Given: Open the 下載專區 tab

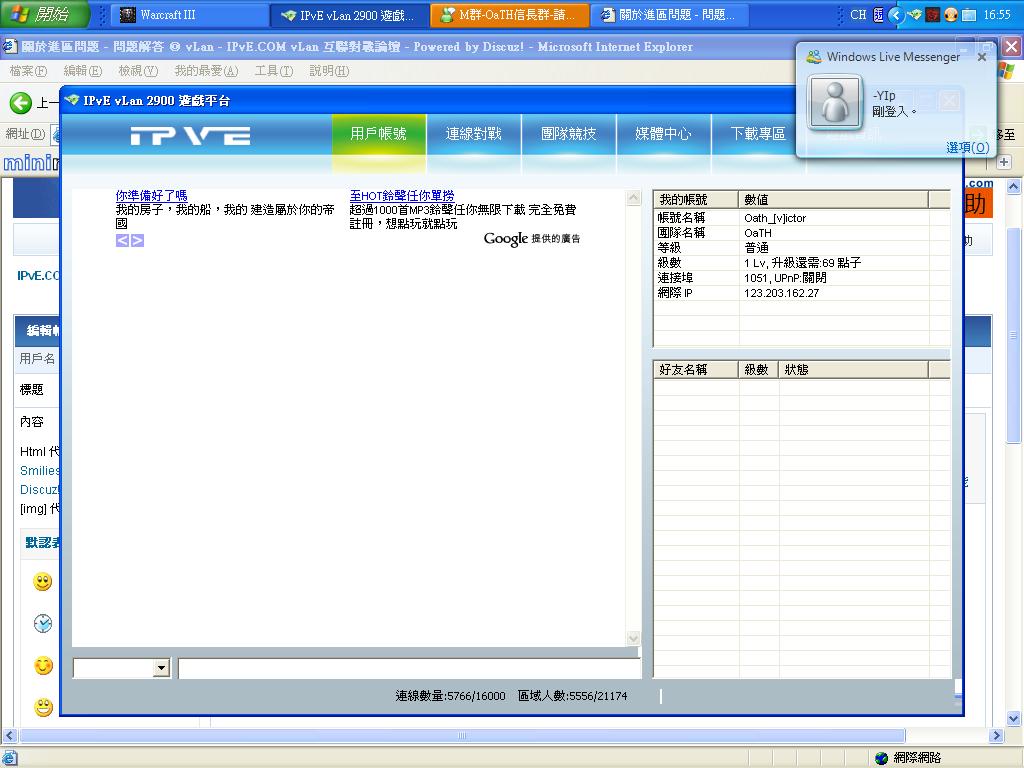Looking at the screenshot, I should coord(758,134).
